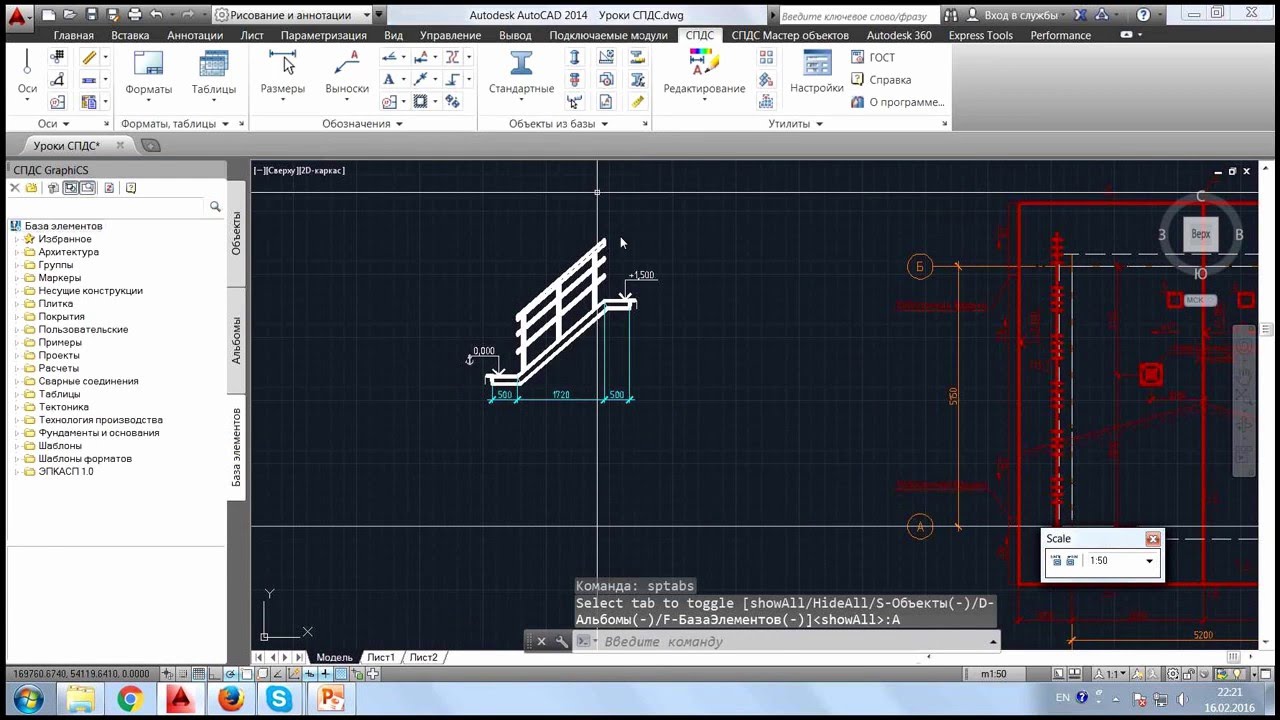1280x720 pixels.
Task: Click the ГОСТ utility button
Action: 872,58
